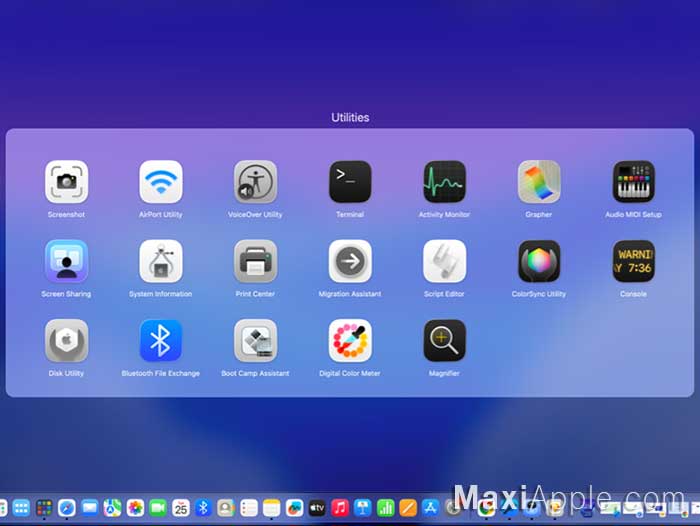The image size is (700, 526).
Task: Open Freeform from the Dock
Action: (294, 508)
